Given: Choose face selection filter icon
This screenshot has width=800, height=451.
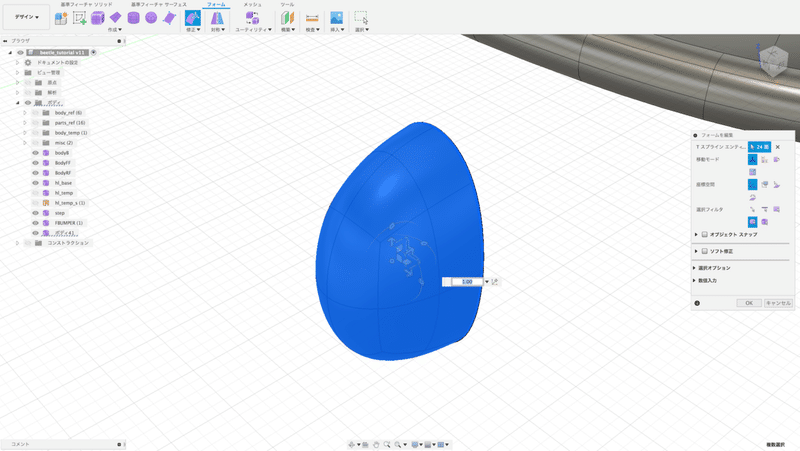Looking at the screenshot, I should point(777,209).
